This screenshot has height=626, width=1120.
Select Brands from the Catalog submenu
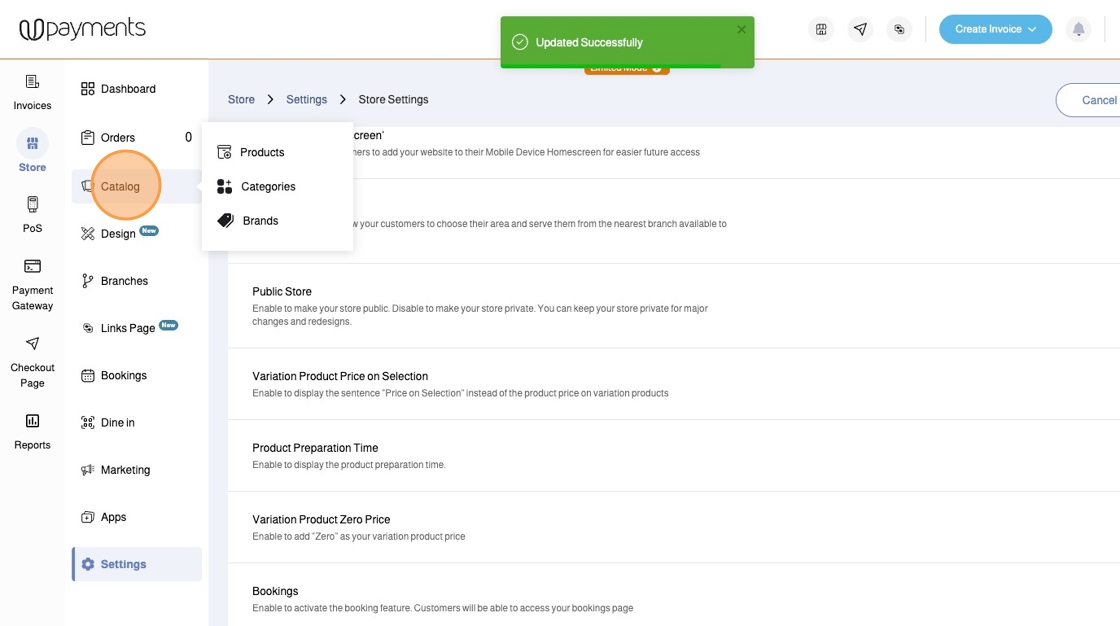point(260,221)
